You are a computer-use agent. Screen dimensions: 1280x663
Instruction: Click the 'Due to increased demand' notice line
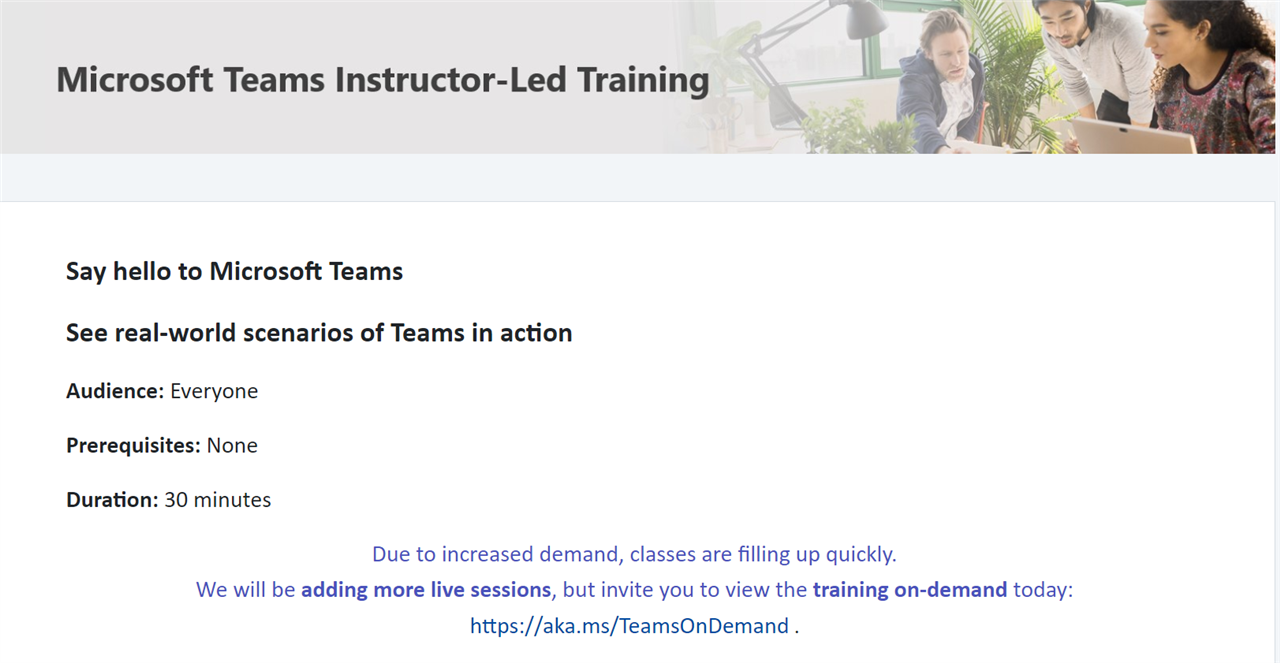tap(634, 553)
